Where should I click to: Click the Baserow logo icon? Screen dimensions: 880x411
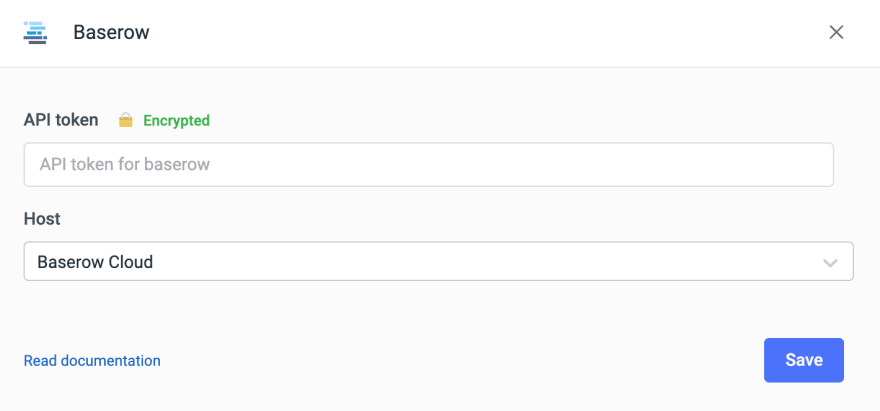(x=35, y=32)
